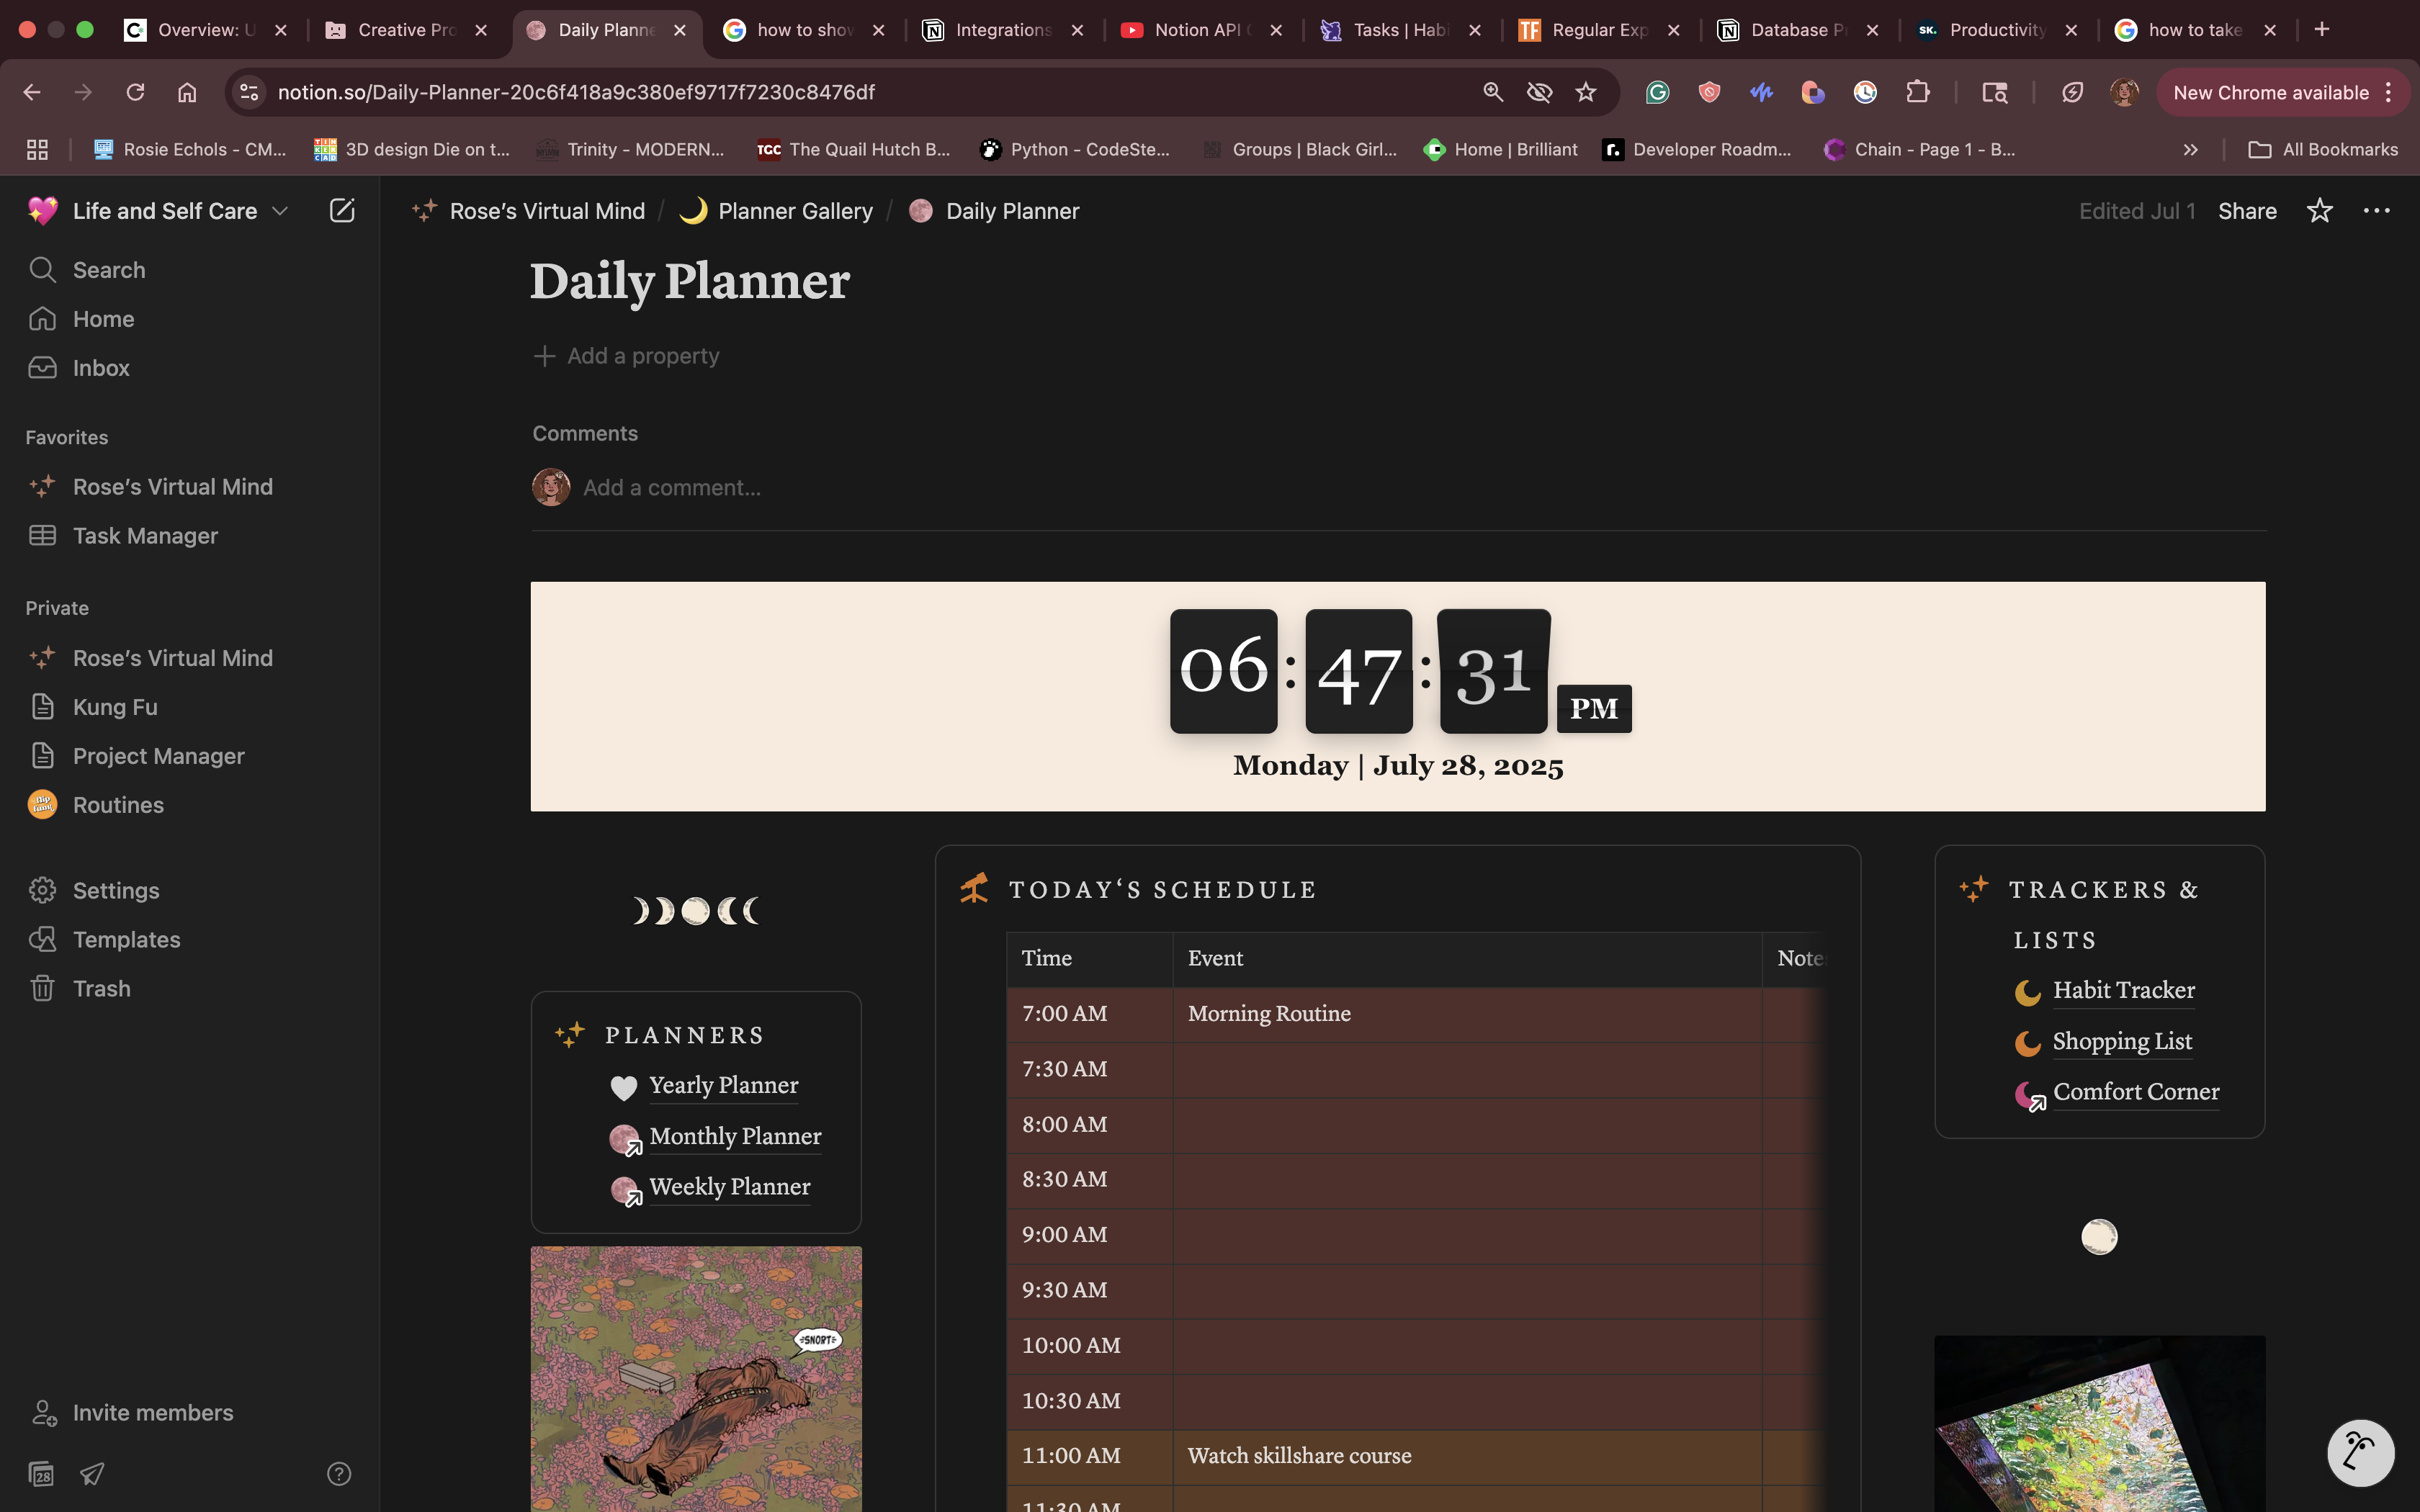Show more bookmarks chevron

tap(2190, 149)
